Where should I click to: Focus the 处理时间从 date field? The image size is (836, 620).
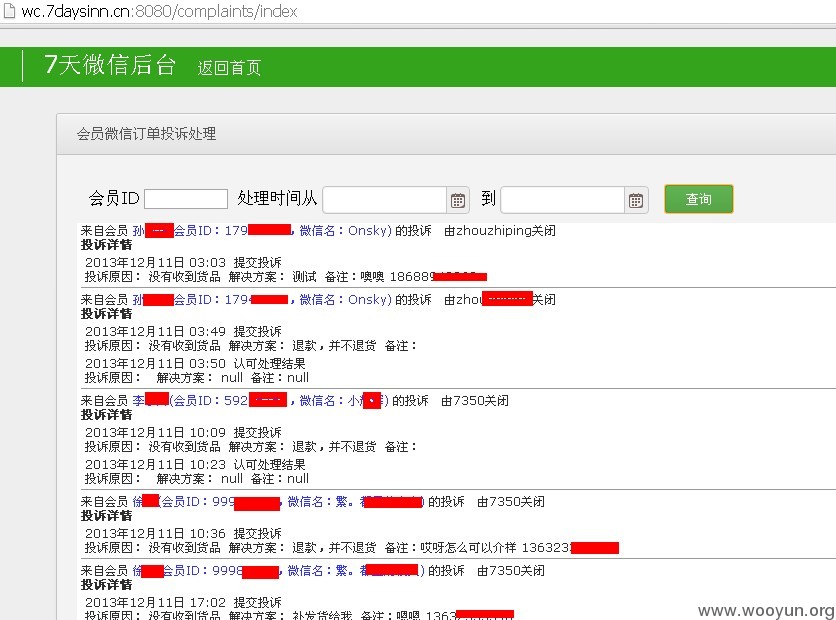tap(384, 200)
